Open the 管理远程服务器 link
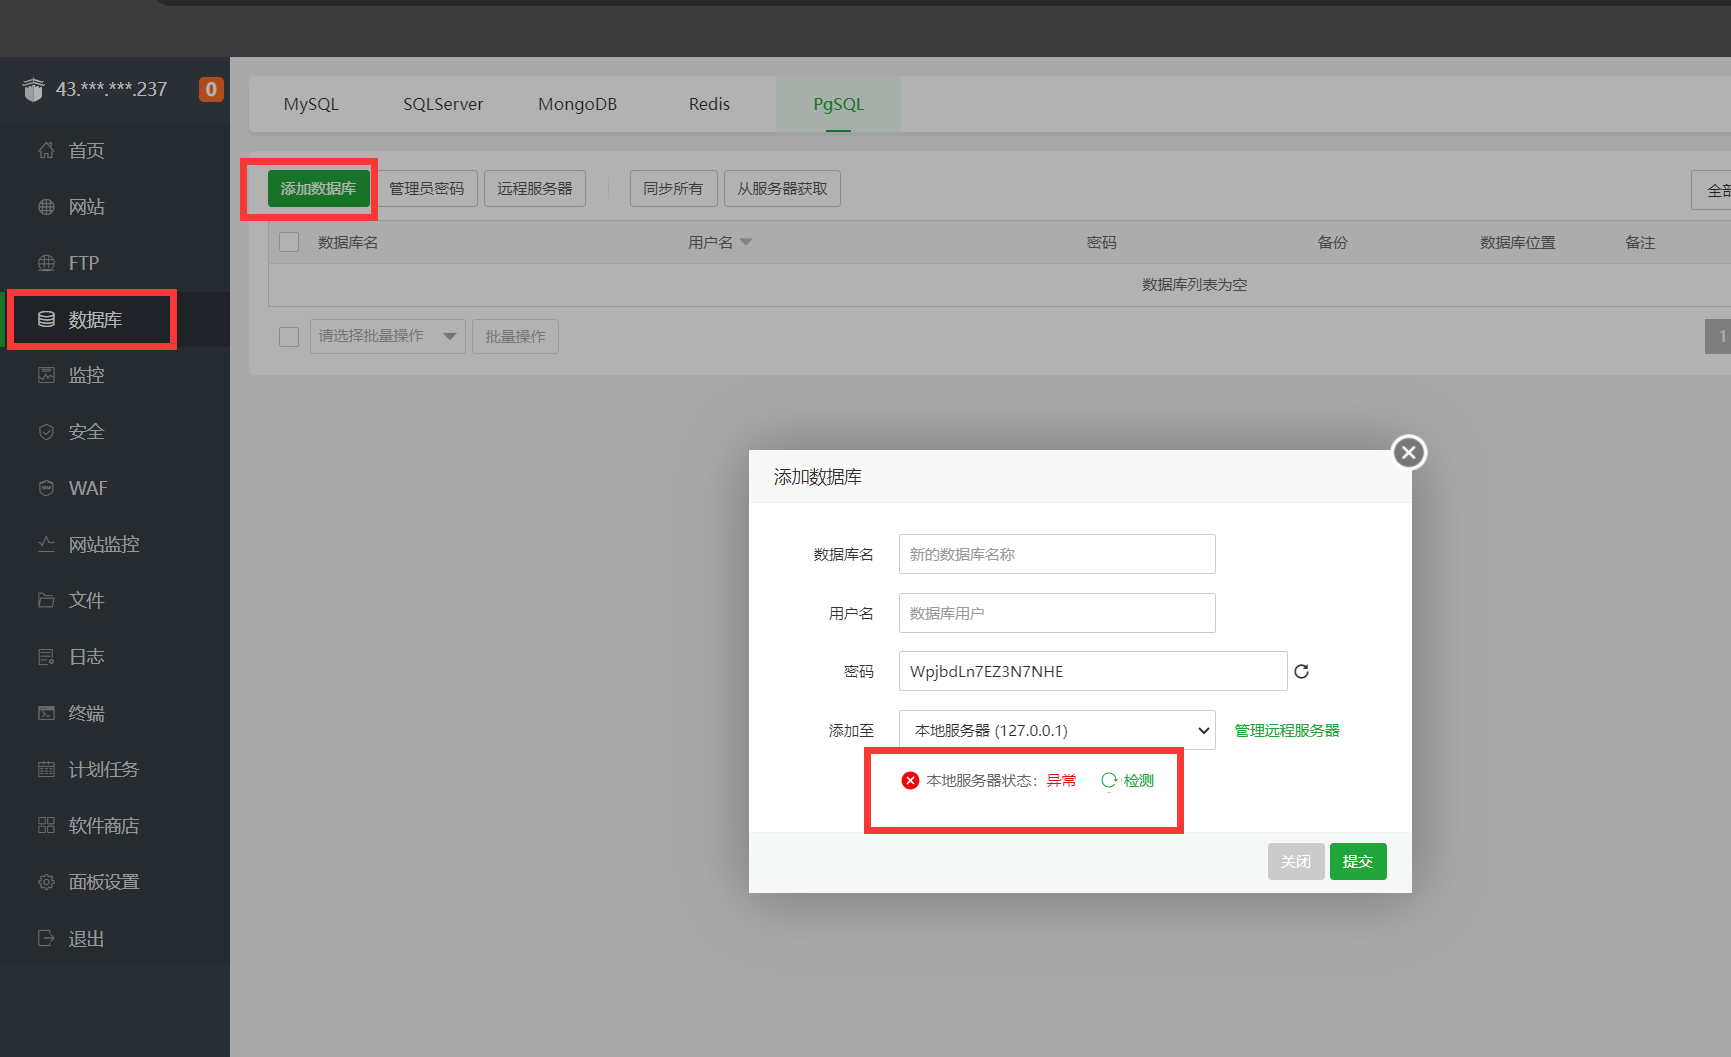The height and width of the screenshot is (1057, 1731). coord(1287,730)
